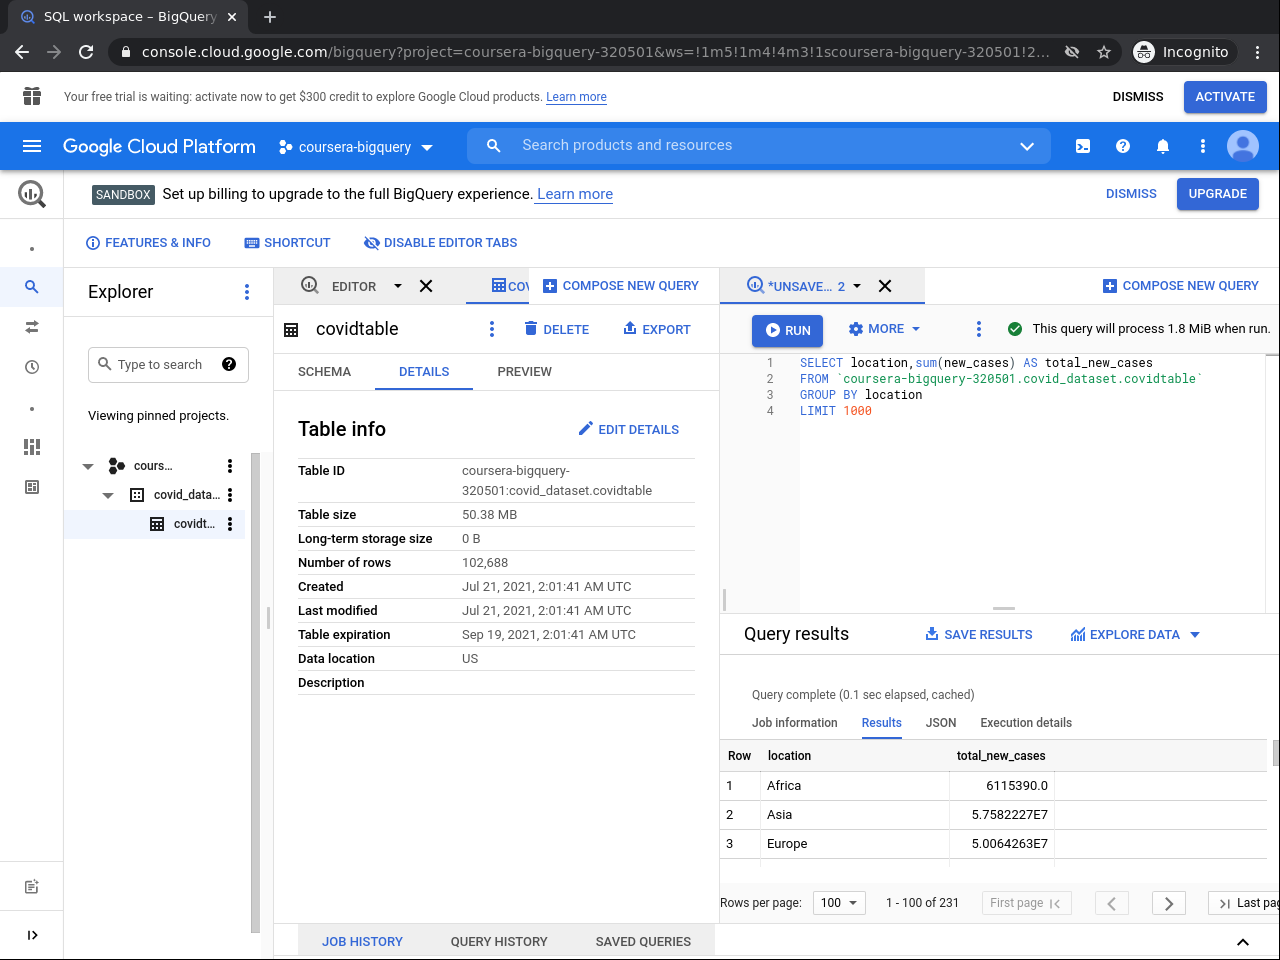Viewport: 1280px width, 960px height.
Task: Open the header three-dot settings menu
Action: (x=1203, y=146)
